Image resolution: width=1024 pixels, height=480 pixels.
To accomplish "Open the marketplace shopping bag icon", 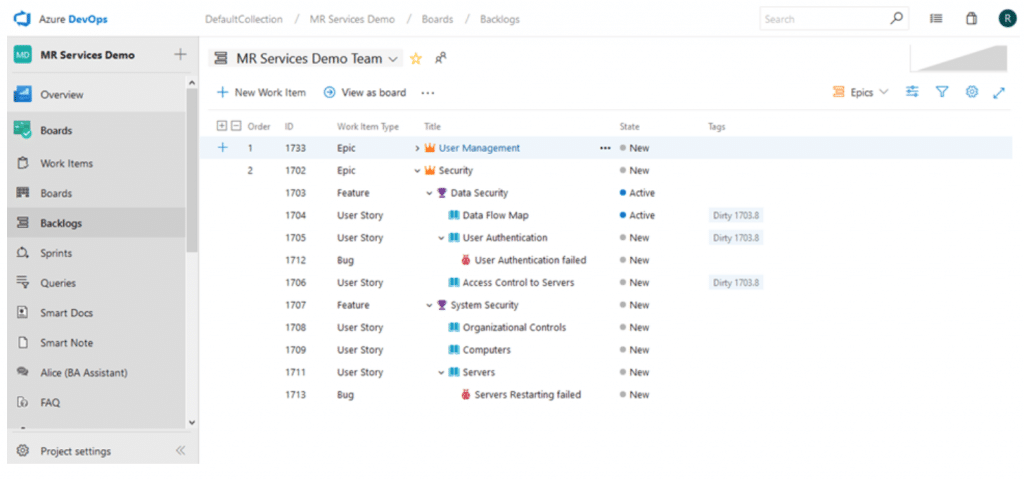I will (972, 19).
